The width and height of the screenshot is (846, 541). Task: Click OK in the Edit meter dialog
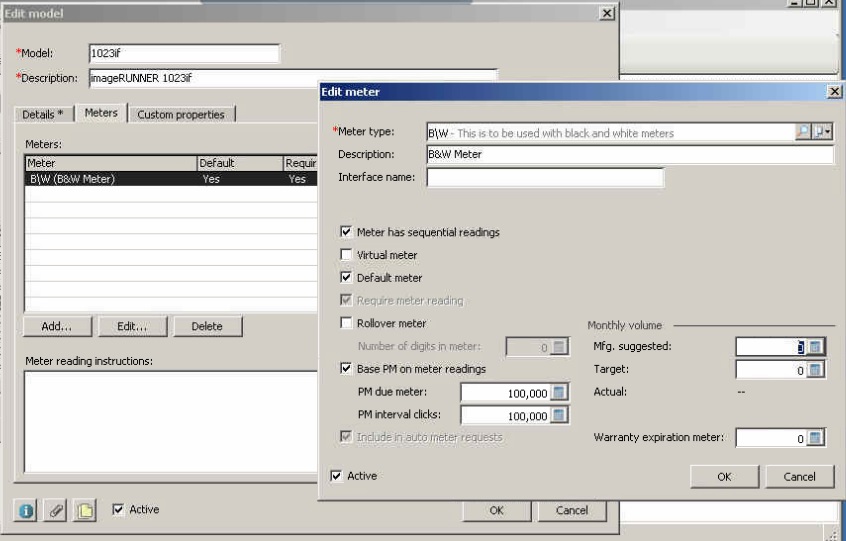(x=724, y=477)
